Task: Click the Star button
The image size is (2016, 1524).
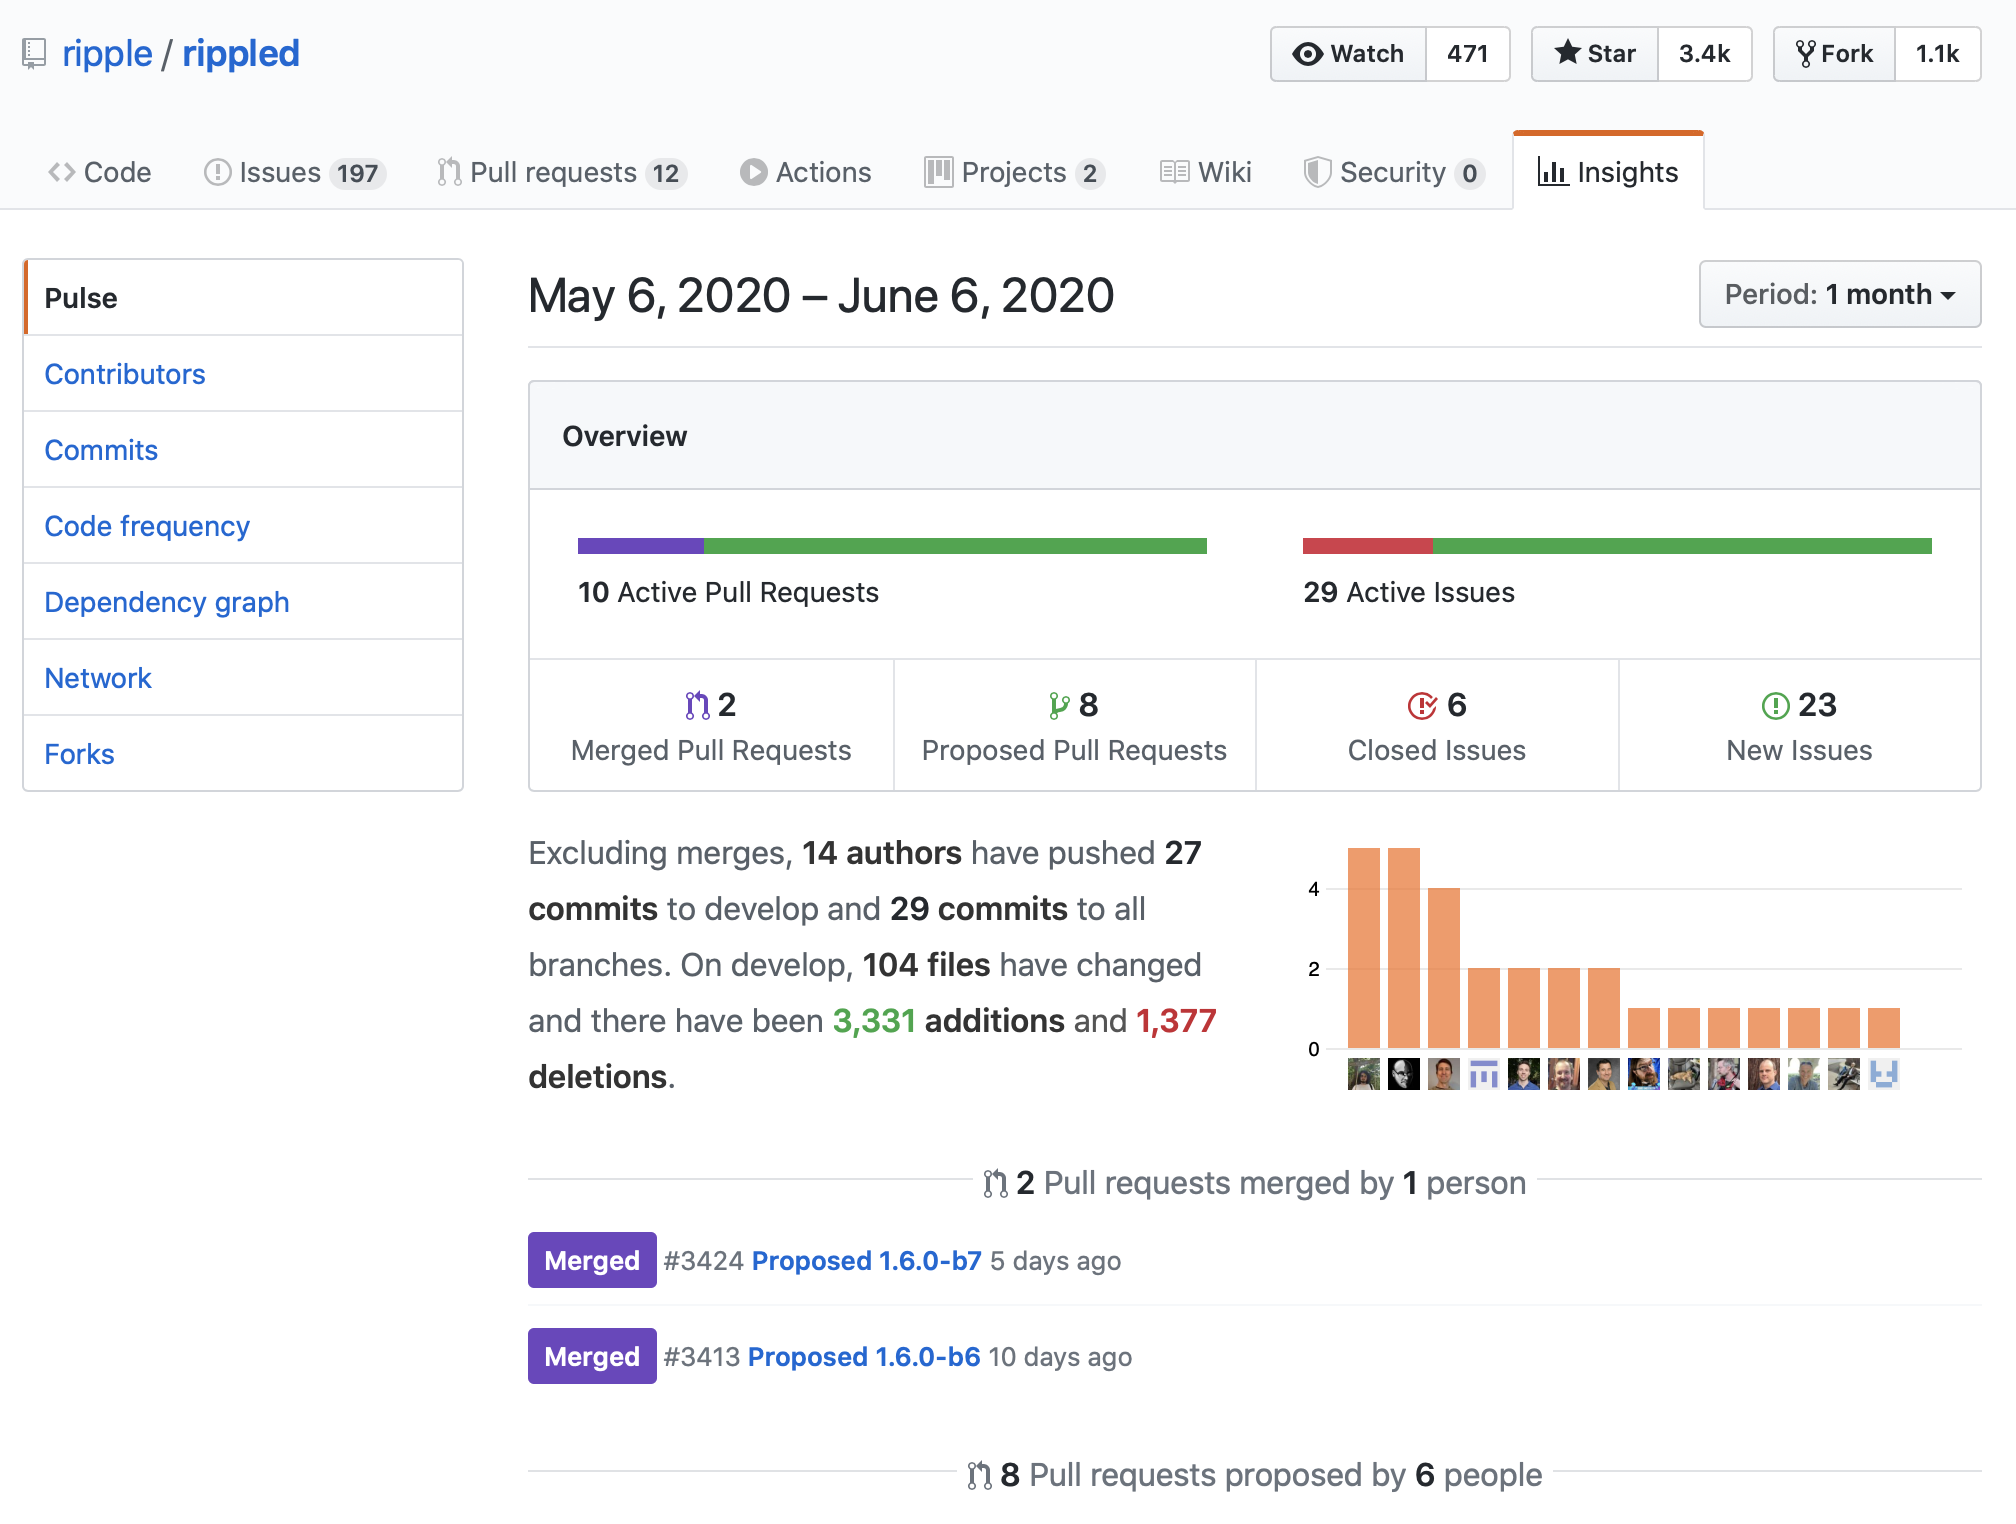Action: click(x=1595, y=54)
